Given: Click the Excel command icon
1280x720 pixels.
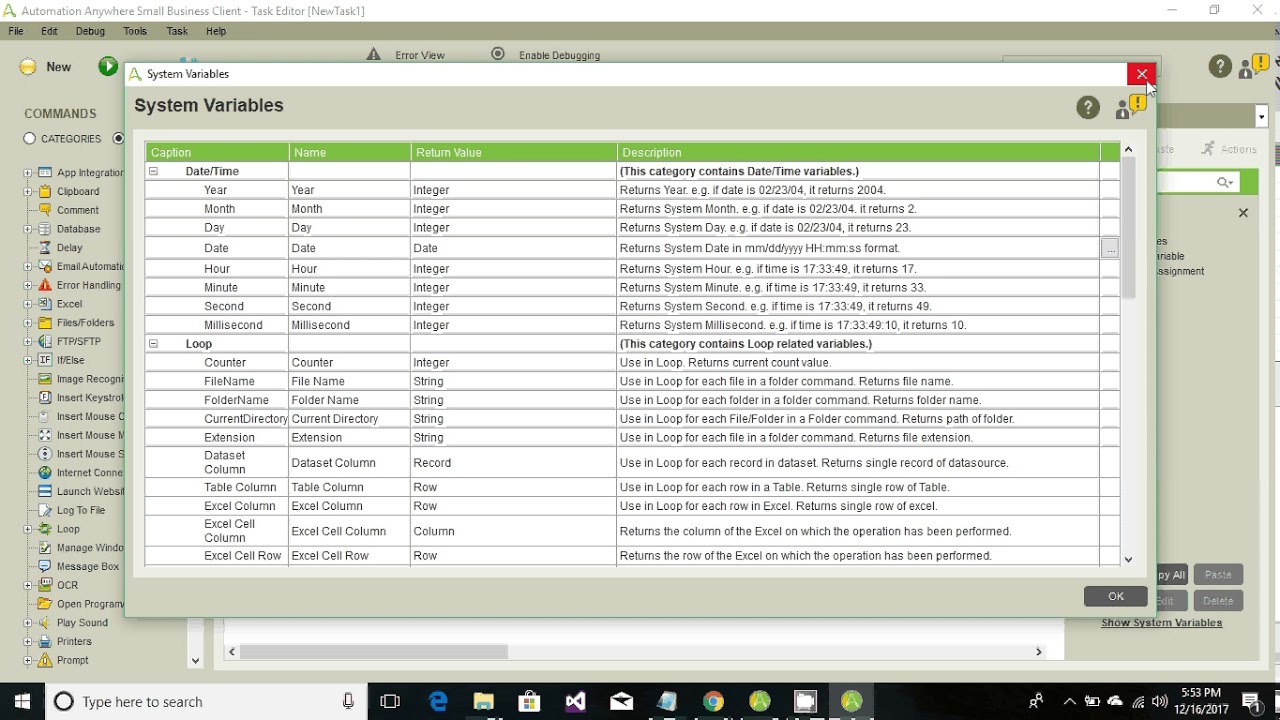Looking at the screenshot, I should (x=45, y=304).
